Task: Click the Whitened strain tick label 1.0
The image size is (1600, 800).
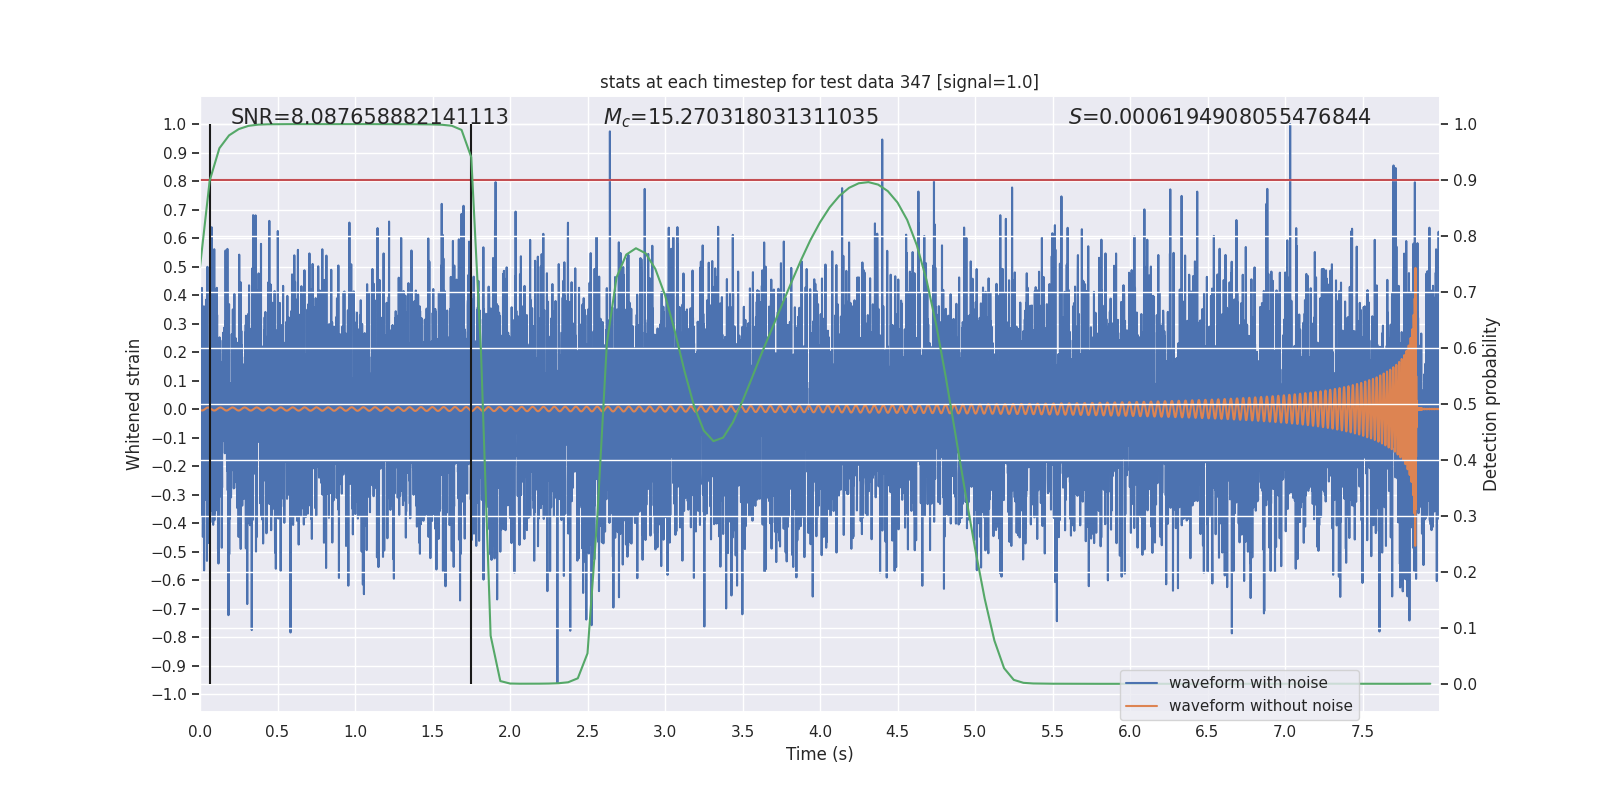Action: click(175, 124)
